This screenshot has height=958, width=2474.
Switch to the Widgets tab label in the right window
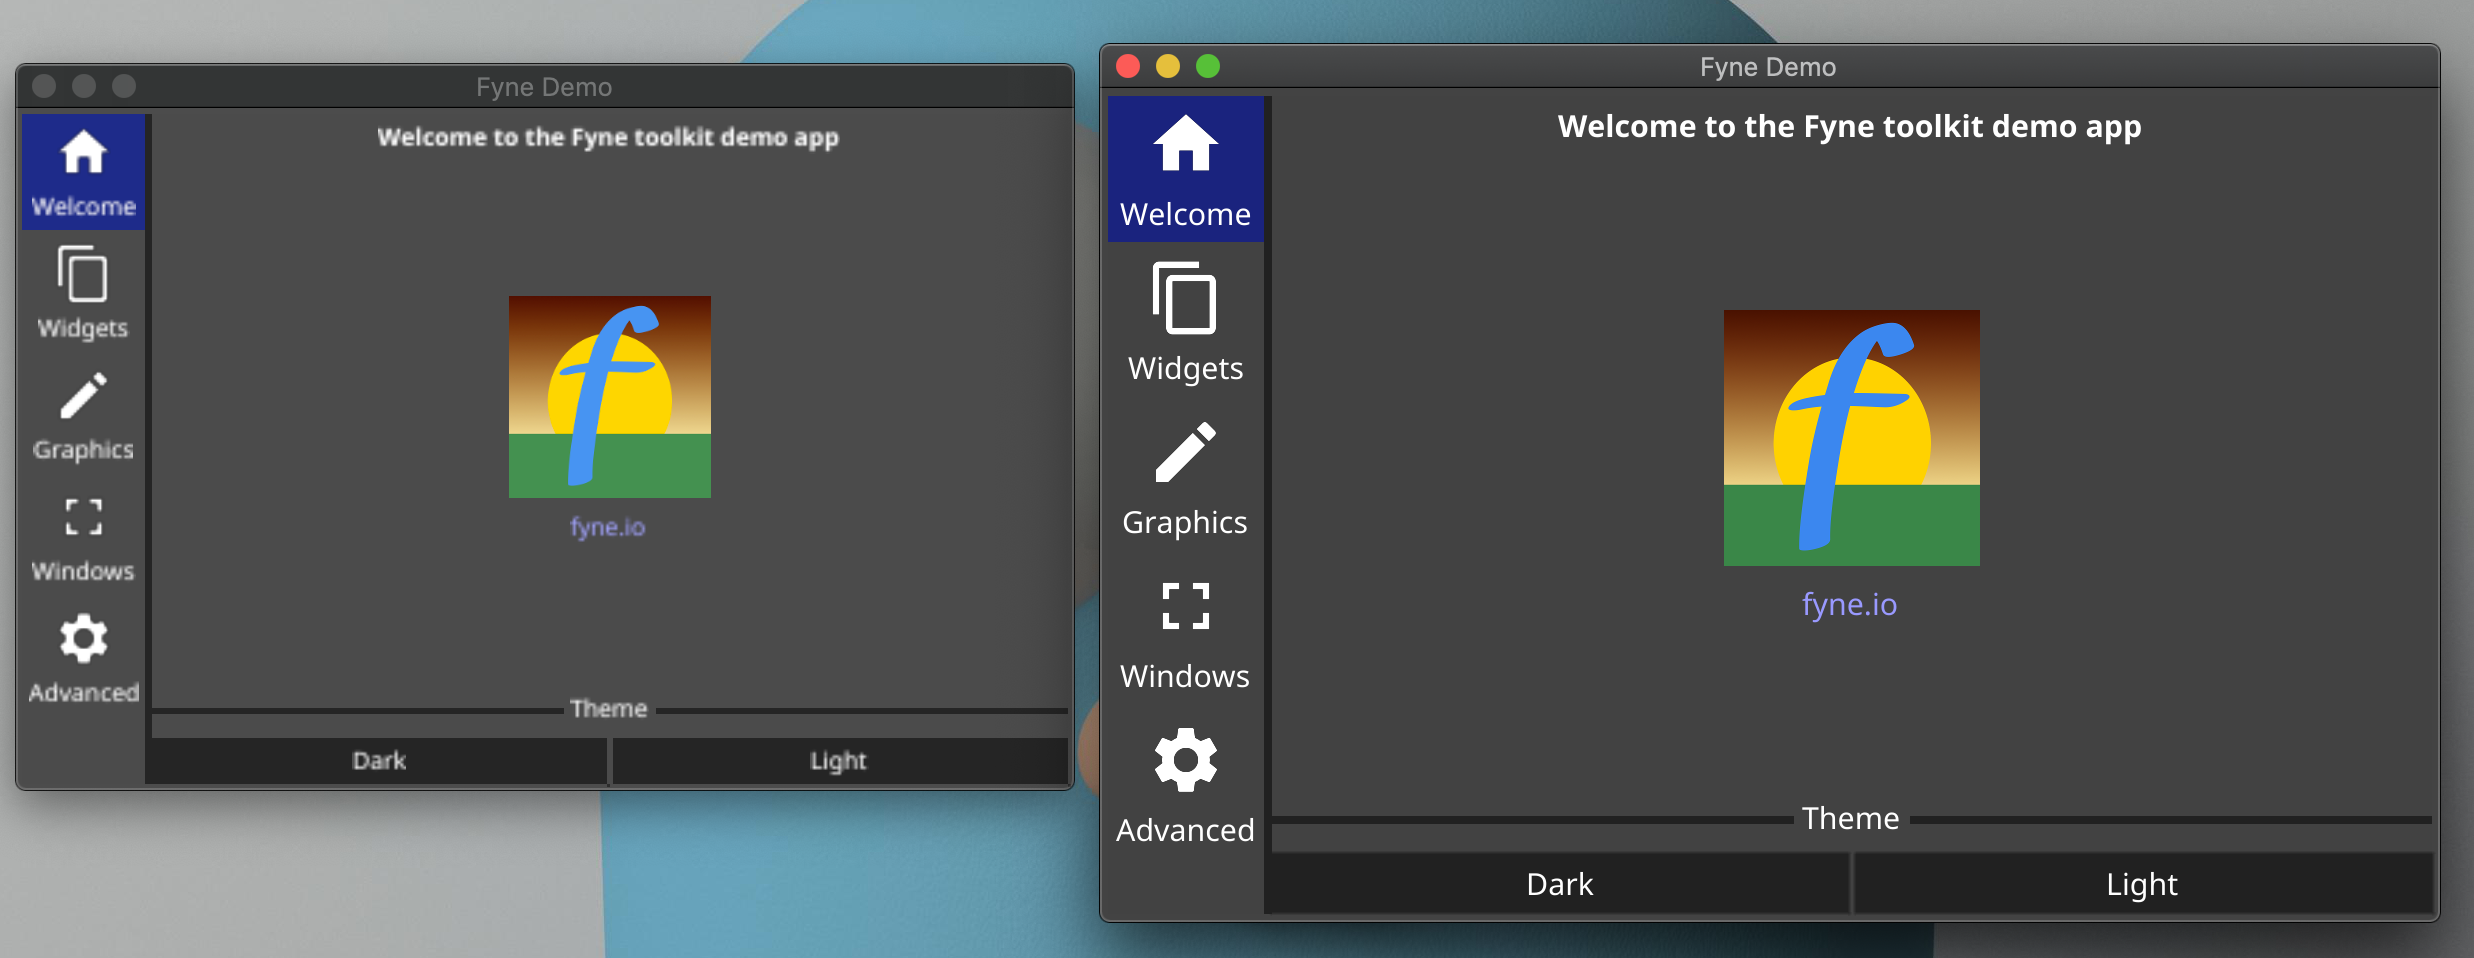click(x=1185, y=369)
